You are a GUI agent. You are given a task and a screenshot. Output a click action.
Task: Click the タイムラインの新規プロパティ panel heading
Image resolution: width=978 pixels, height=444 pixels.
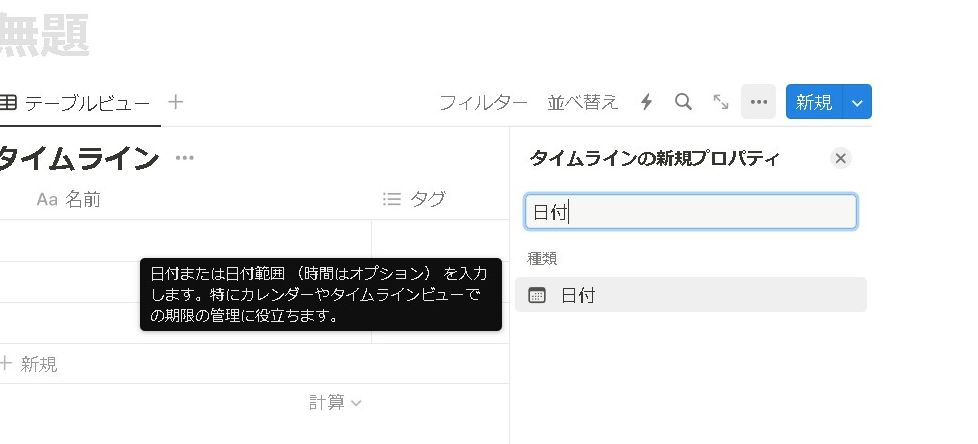pos(654,159)
